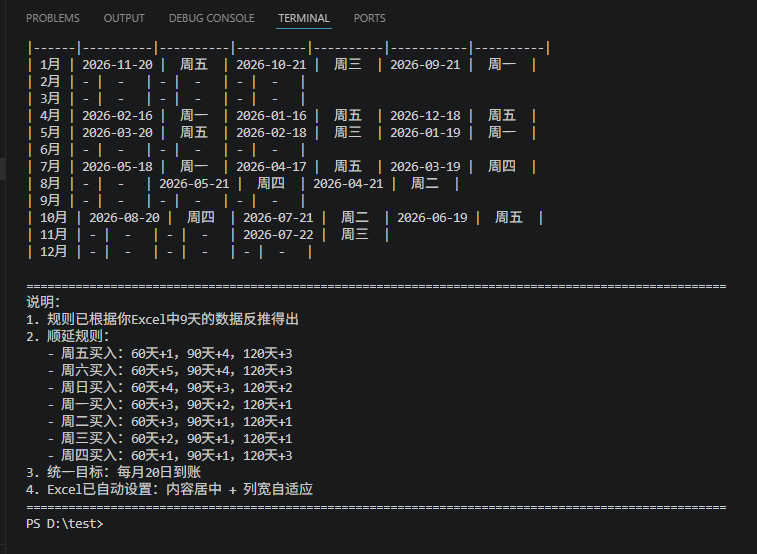Click the date 2026-05-18 in the 7月 row
Image resolution: width=757 pixels, height=554 pixels.
[x=117, y=166]
